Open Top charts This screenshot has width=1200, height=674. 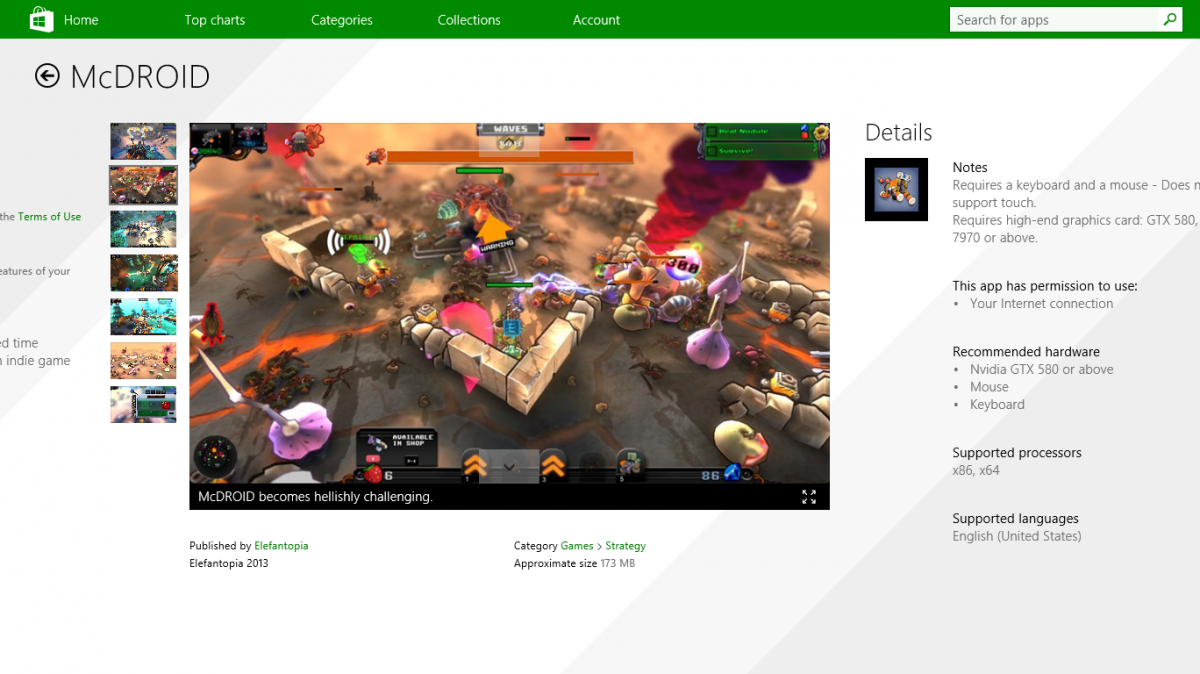[215, 20]
